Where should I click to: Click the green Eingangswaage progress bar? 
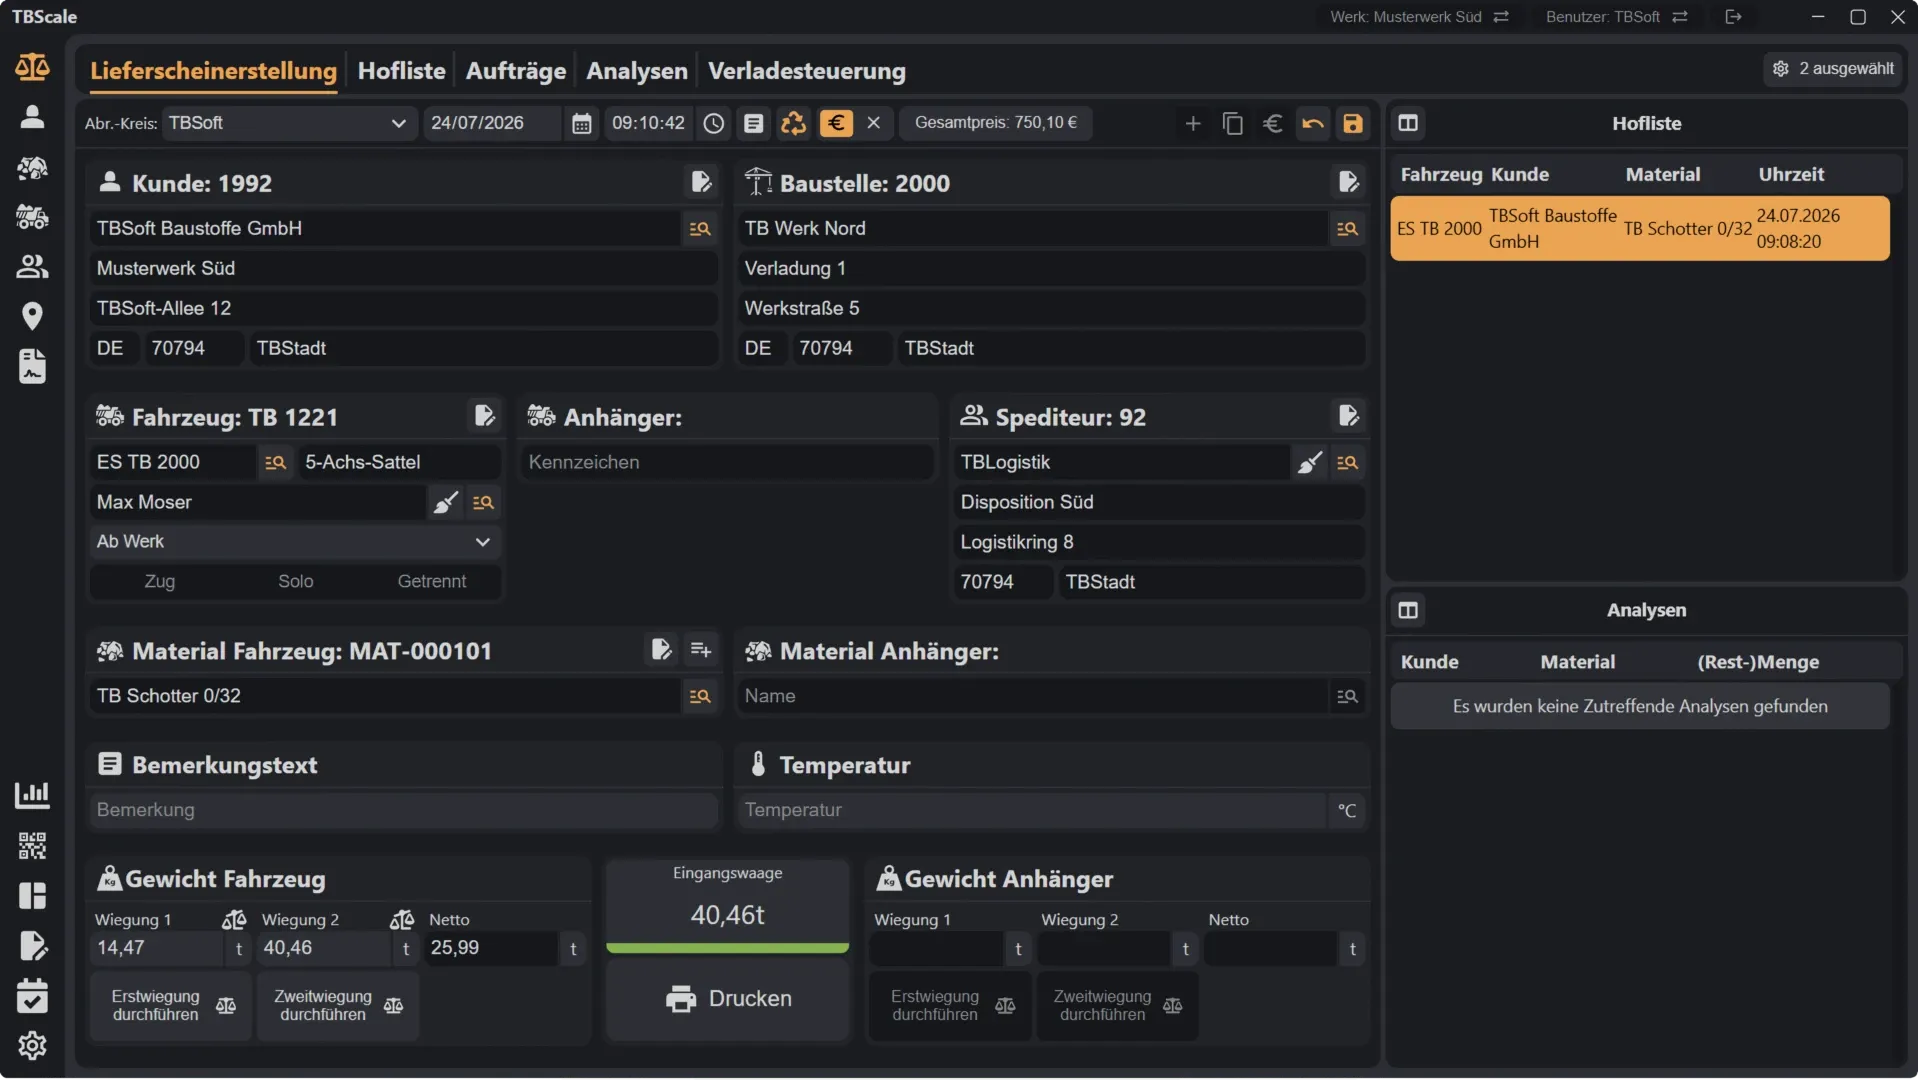(728, 948)
